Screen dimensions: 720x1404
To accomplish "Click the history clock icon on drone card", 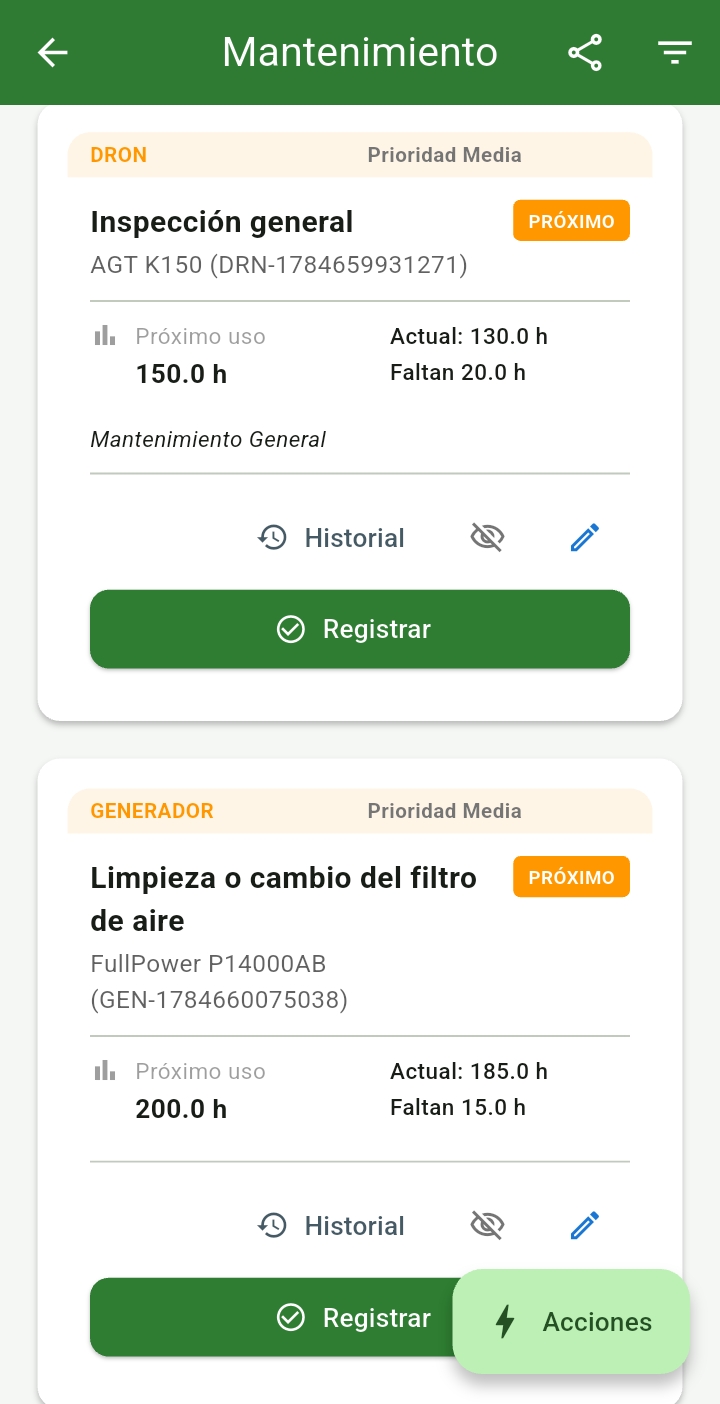I will click(x=272, y=538).
